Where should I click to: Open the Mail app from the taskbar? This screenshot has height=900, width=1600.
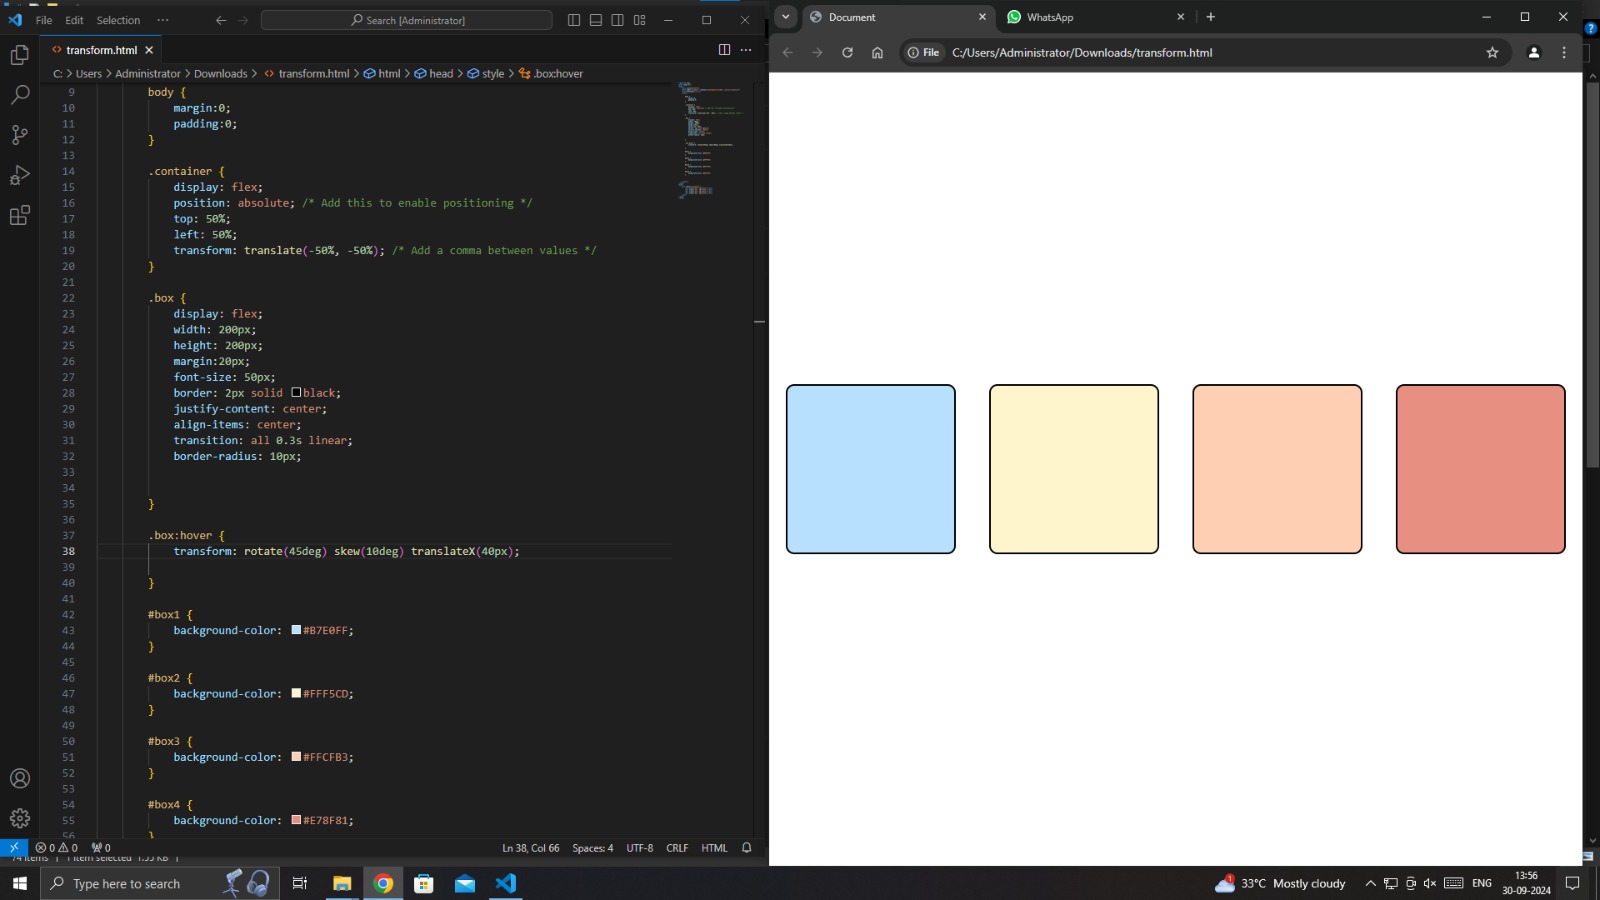pyautogui.click(x=465, y=883)
